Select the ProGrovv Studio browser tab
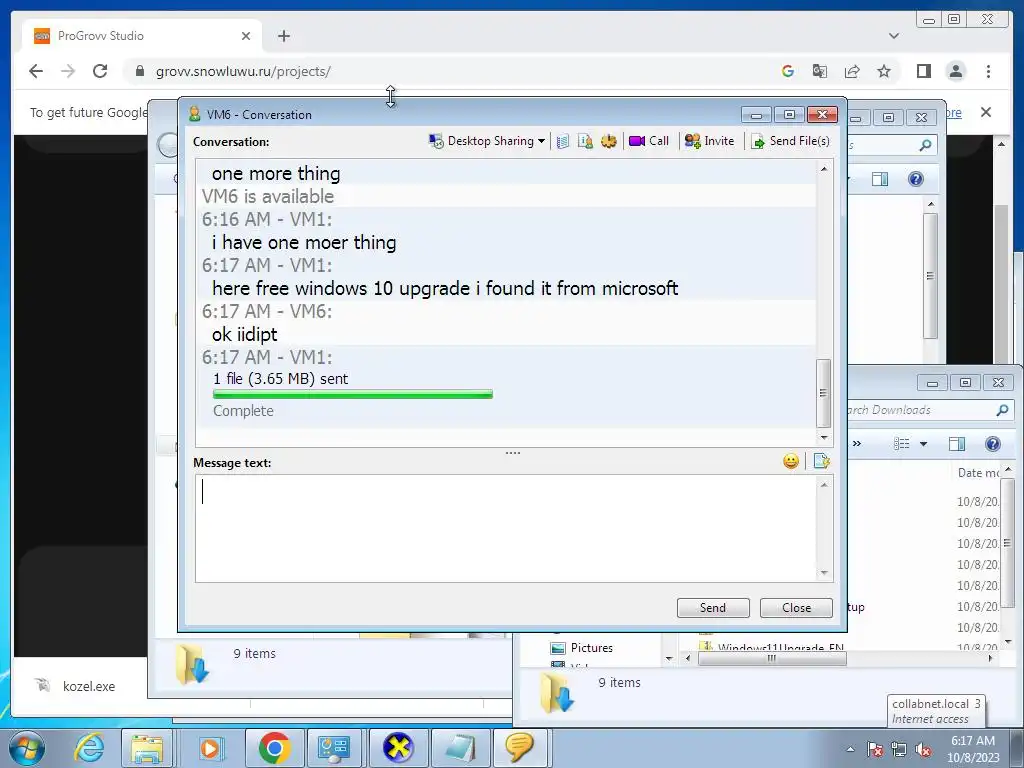The width and height of the screenshot is (1024, 768). coord(142,36)
